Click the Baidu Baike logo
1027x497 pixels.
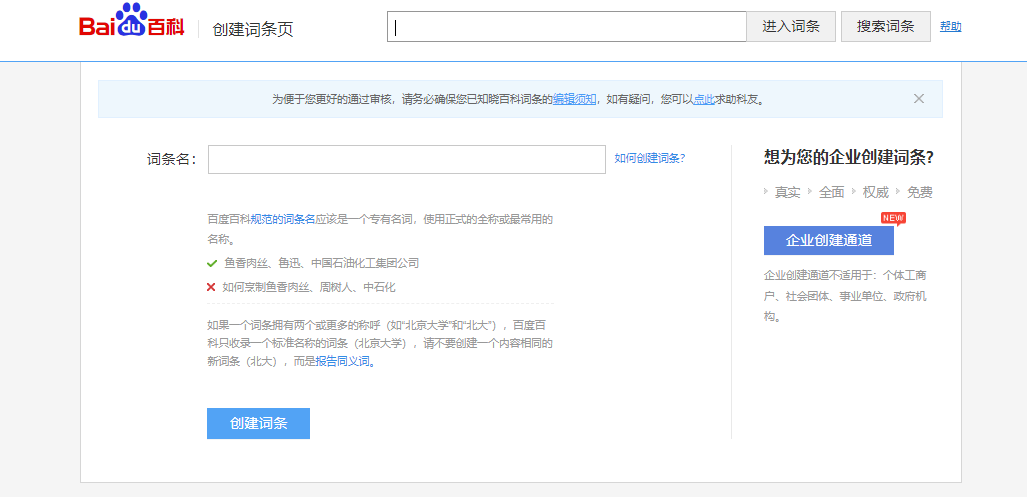coord(132,22)
